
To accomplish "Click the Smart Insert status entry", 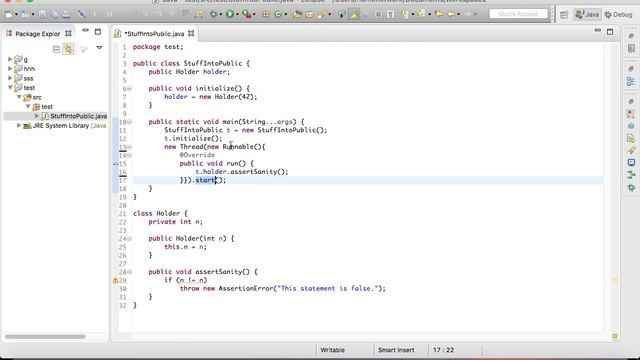I will click(x=396, y=350).
